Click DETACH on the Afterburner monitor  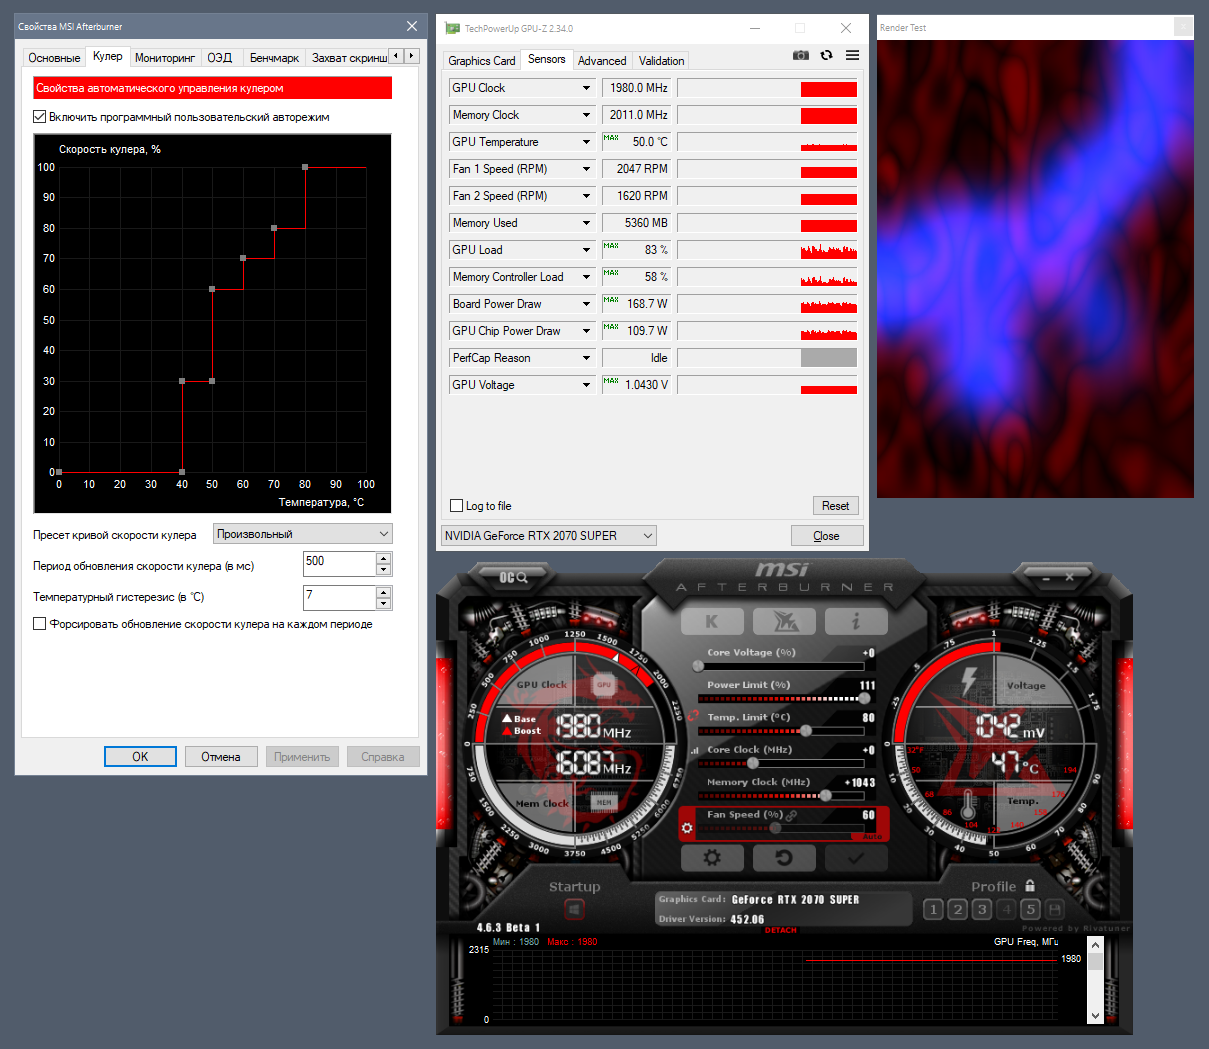pos(781,930)
